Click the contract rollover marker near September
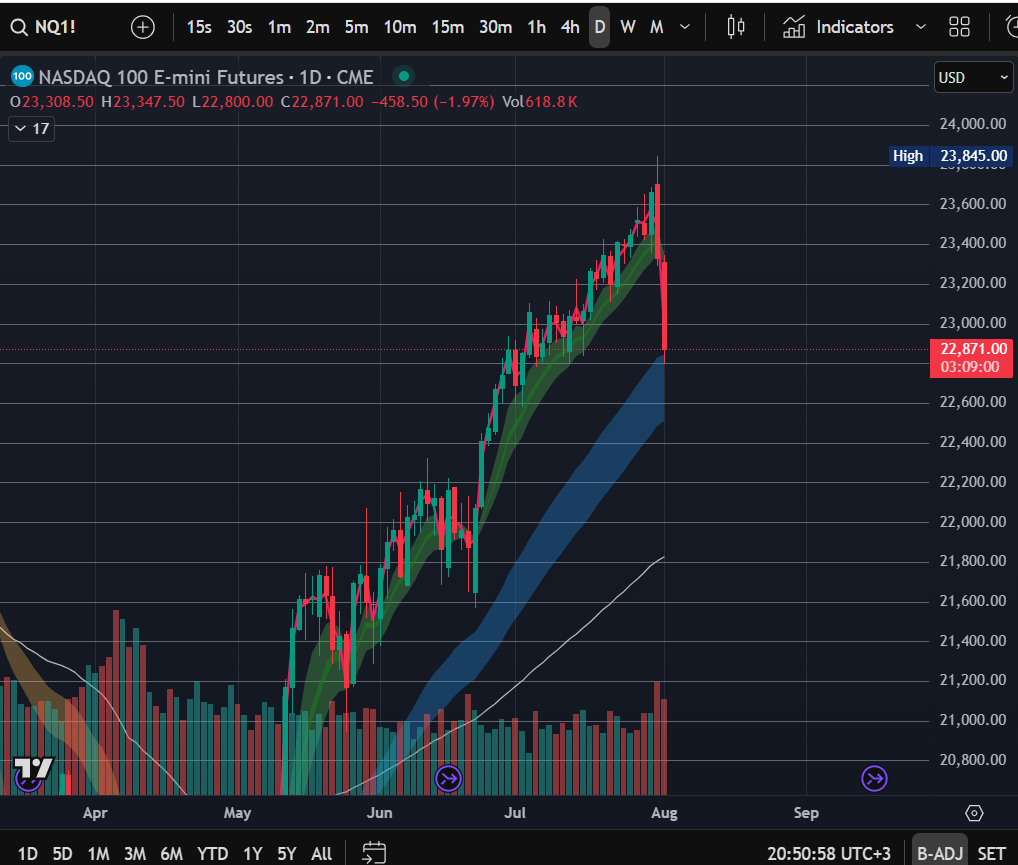The image size is (1018, 865). [875, 778]
